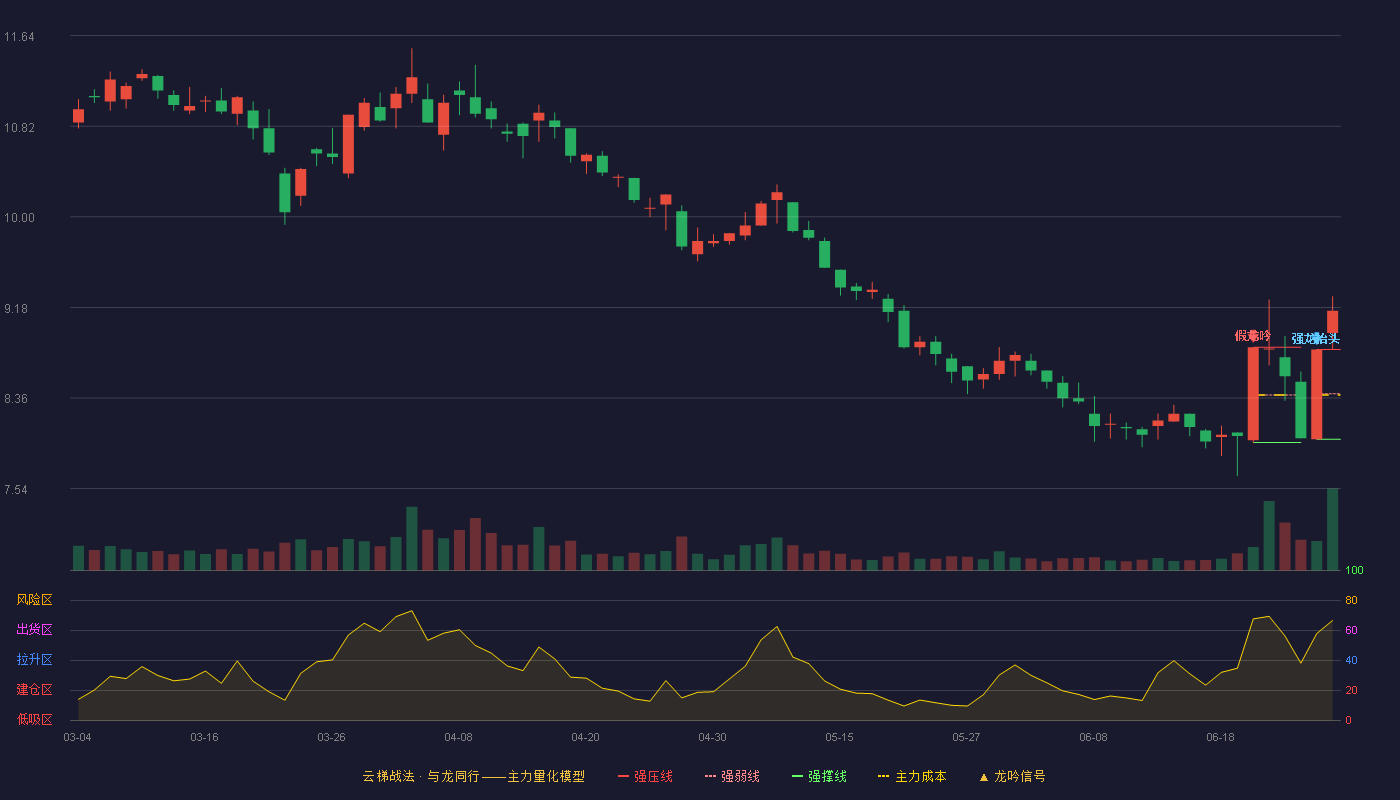The image size is (1400, 800).
Task: Click the orange 80 indicator axis value
Action: (x=1351, y=600)
